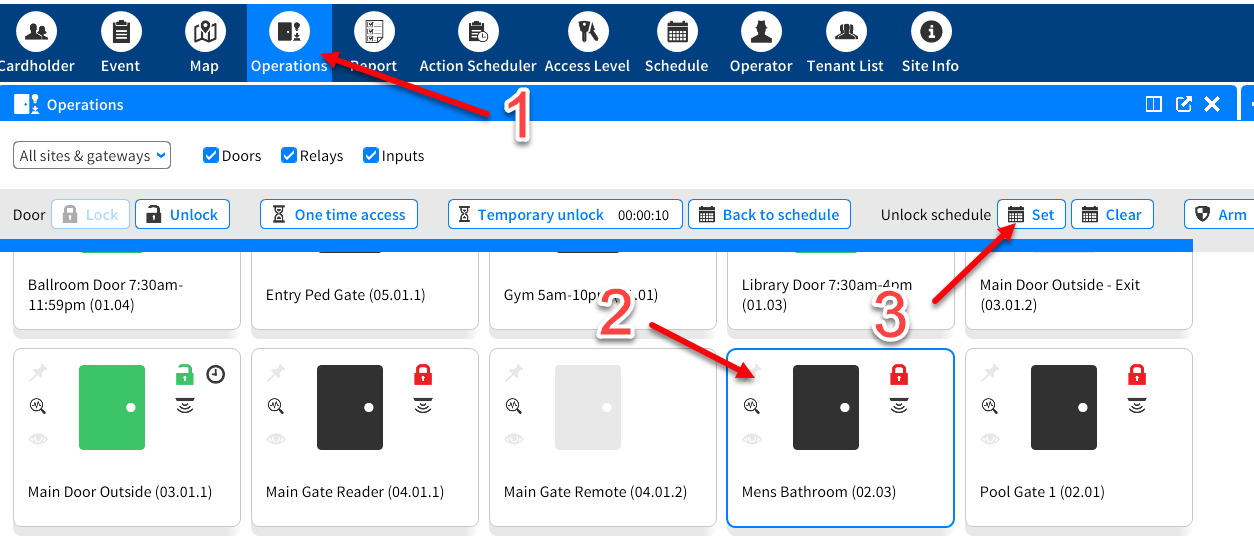Disable the Inputs filter checkbox

(371, 155)
